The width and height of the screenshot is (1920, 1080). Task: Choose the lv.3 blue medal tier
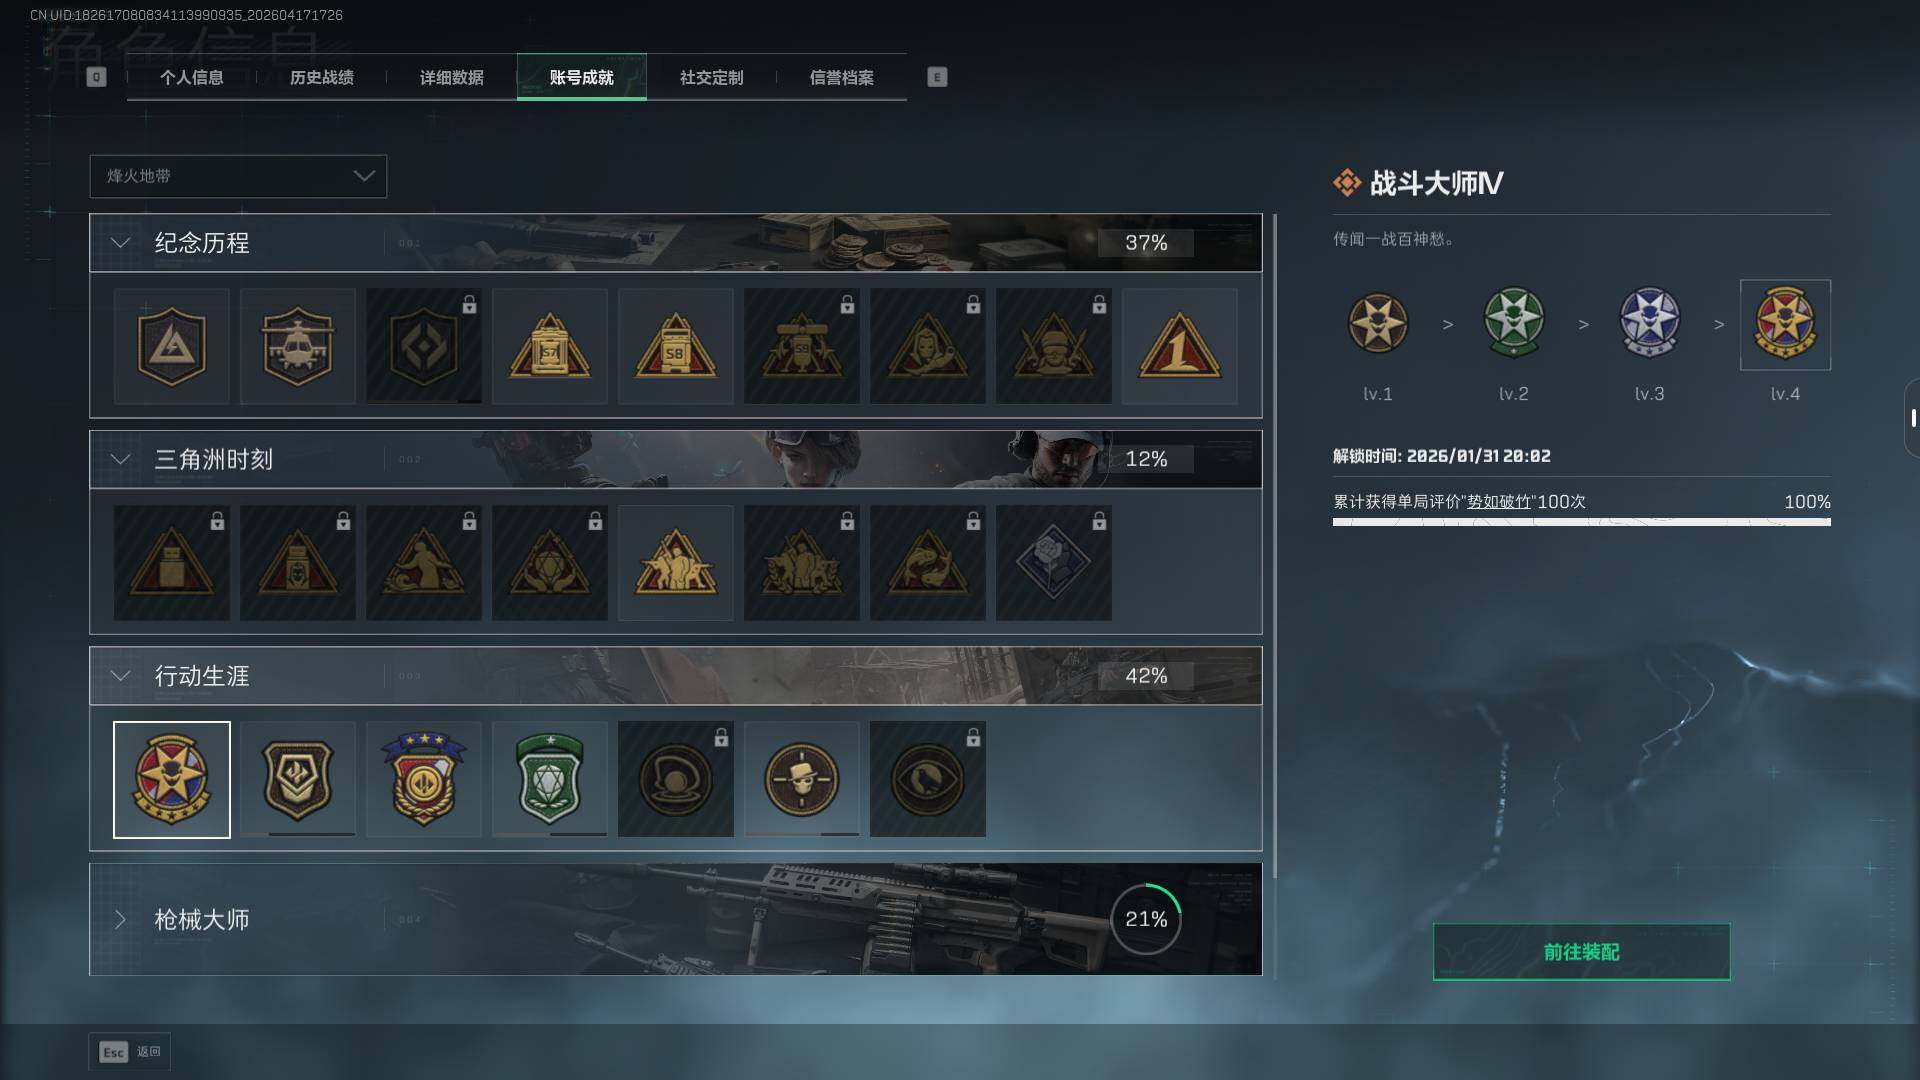pyautogui.click(x=1650, y=323)
